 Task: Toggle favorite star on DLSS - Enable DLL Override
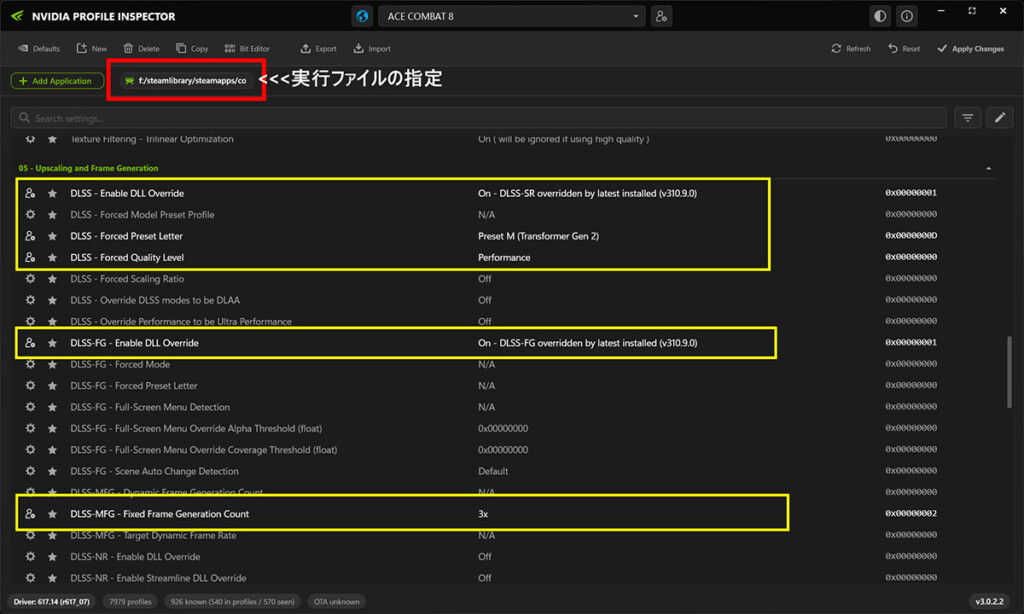(x=52, y=193)
